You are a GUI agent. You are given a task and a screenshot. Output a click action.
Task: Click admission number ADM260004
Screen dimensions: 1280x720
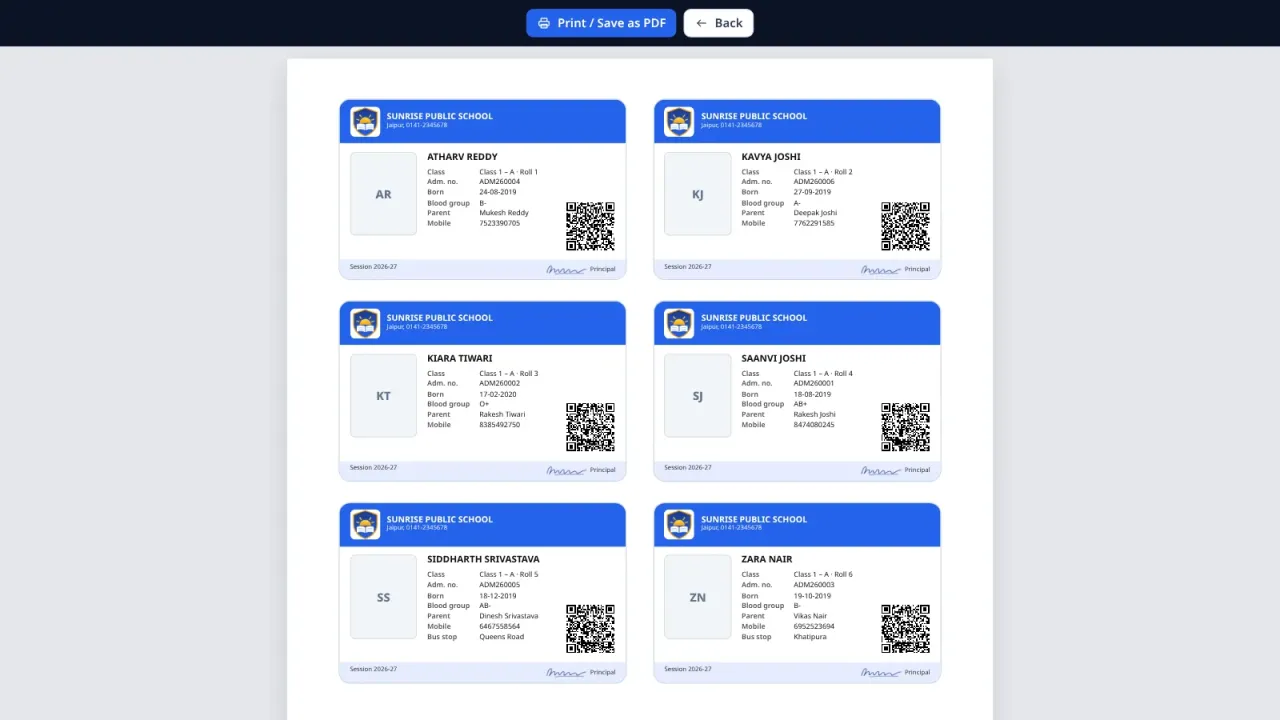click(500, 182)
